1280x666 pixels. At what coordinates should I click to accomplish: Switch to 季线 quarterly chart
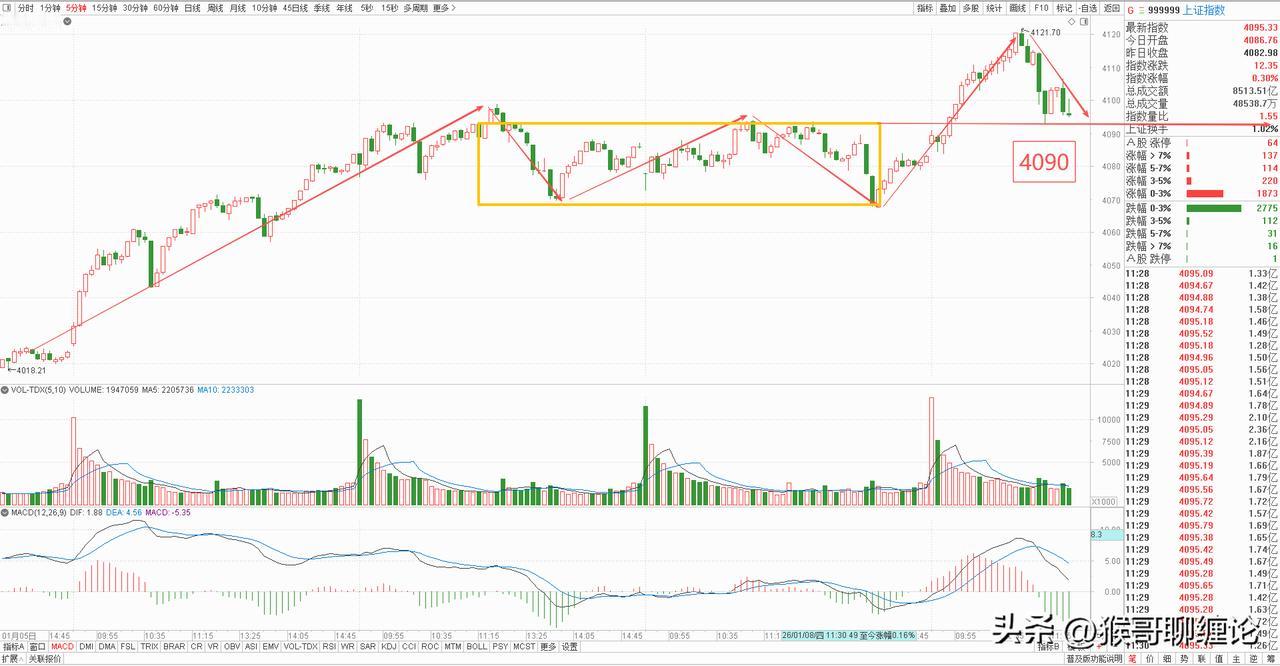(321, 8)
